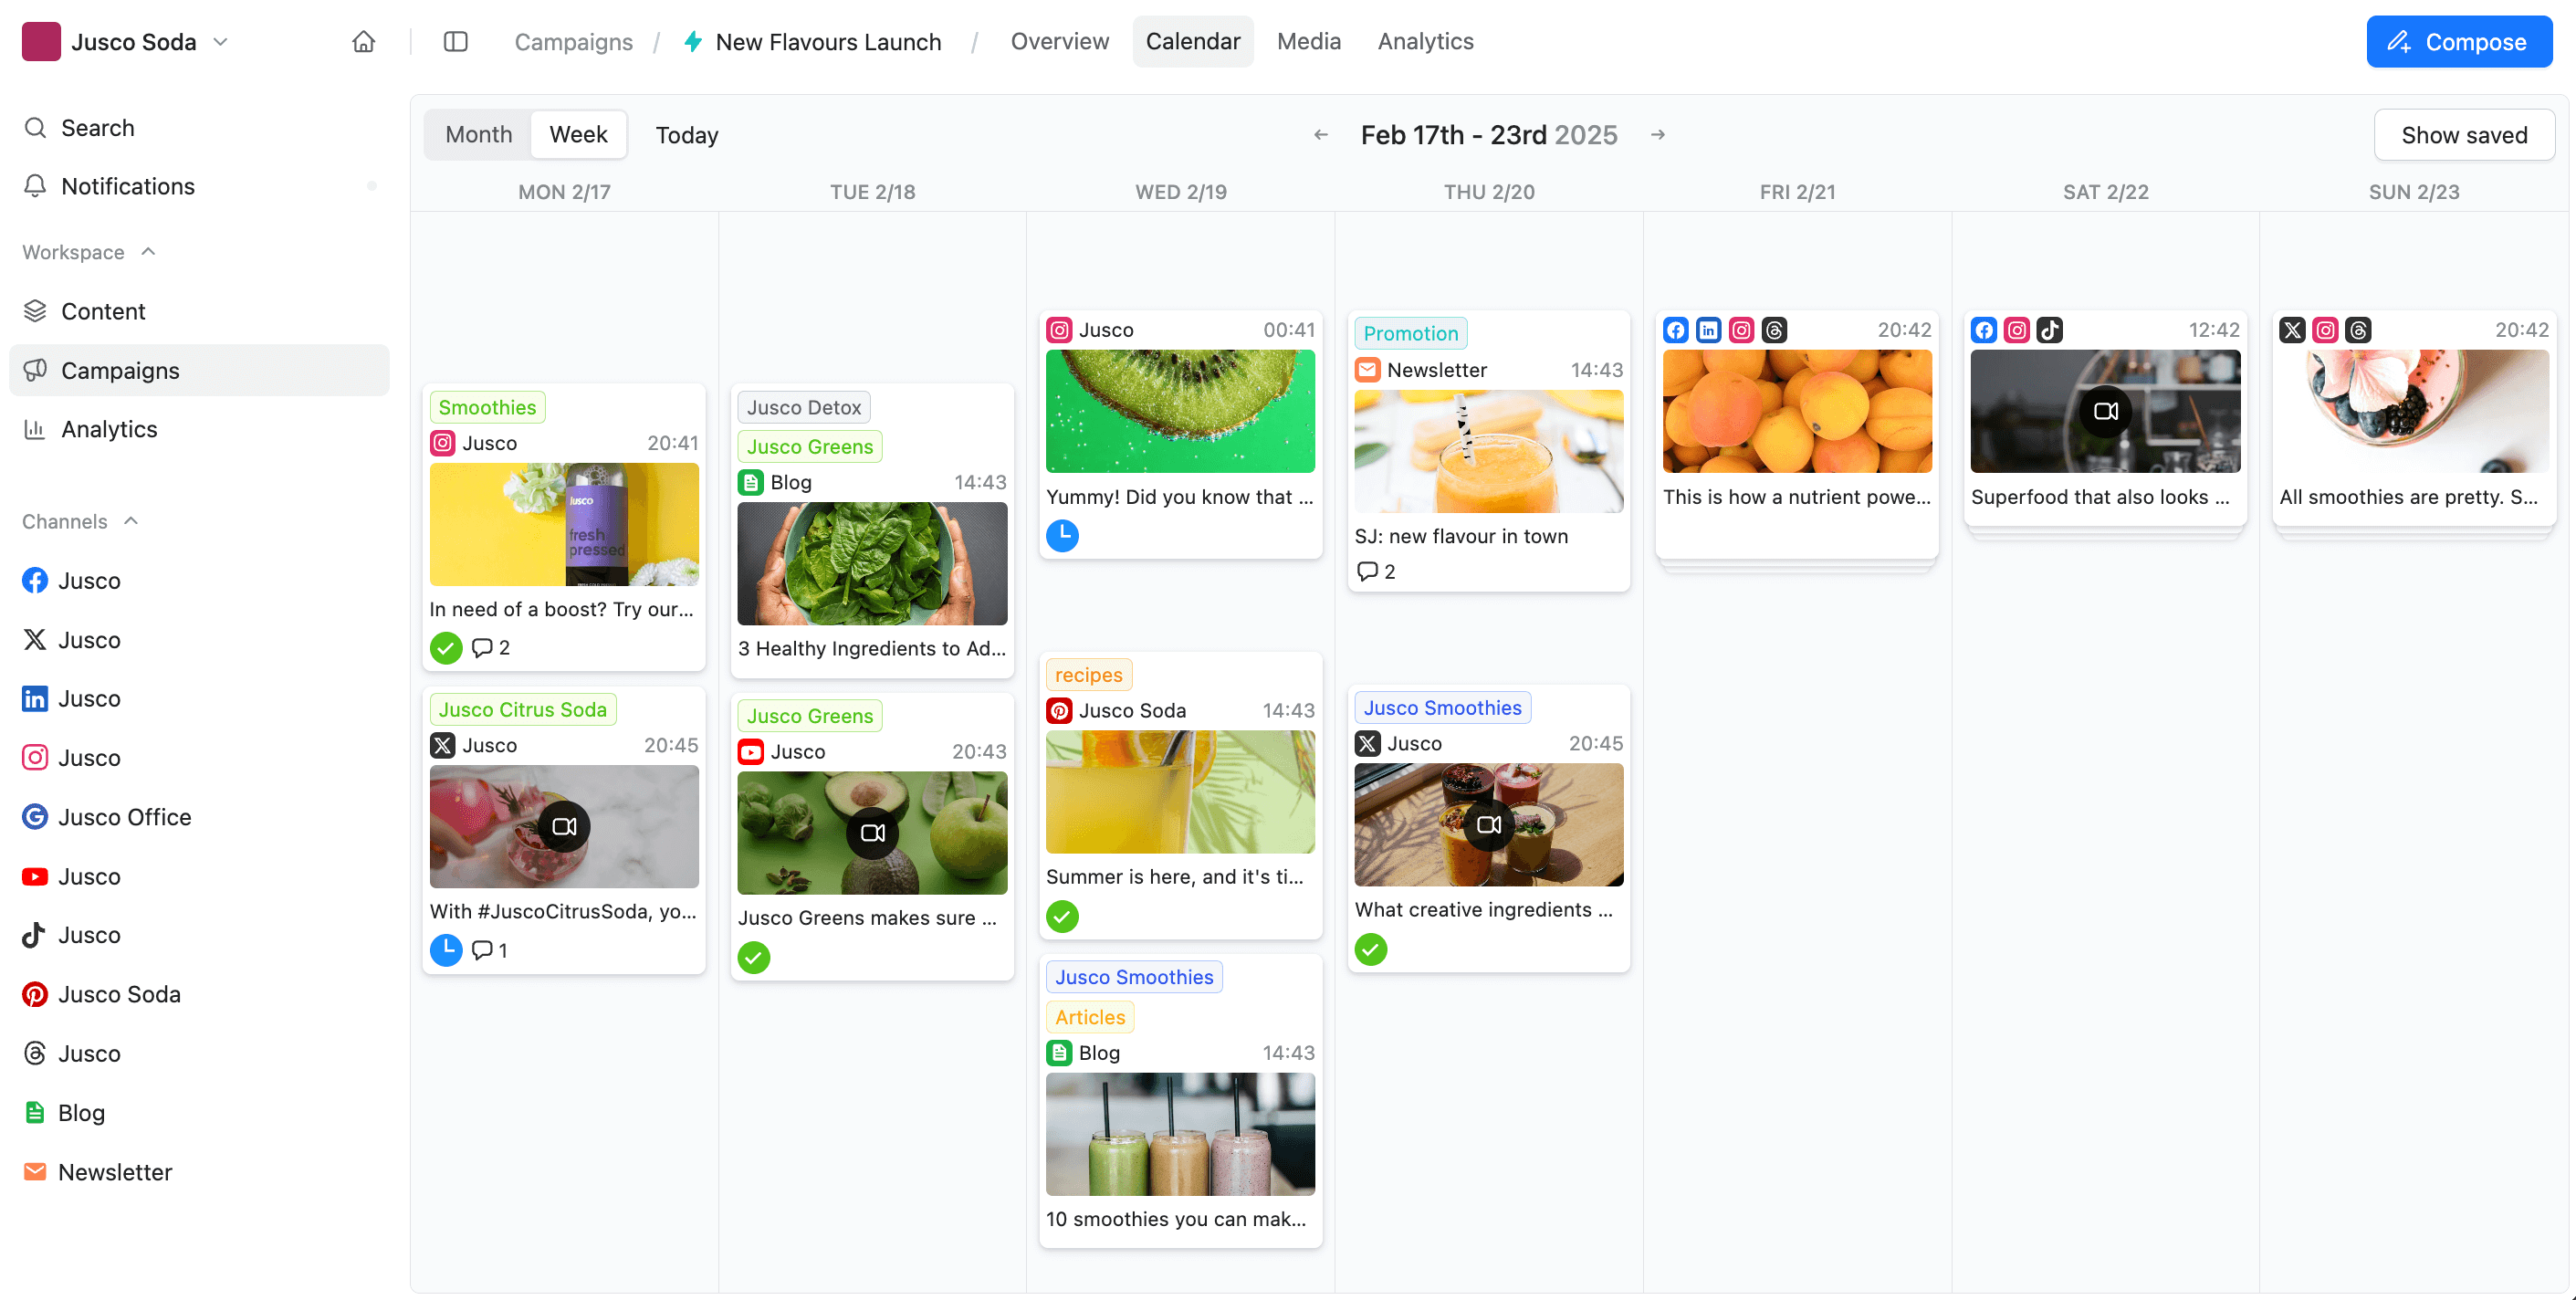Open the Analytics section
The image size is (2576, 1300).
pyautogui.click(x=108, y=428)
